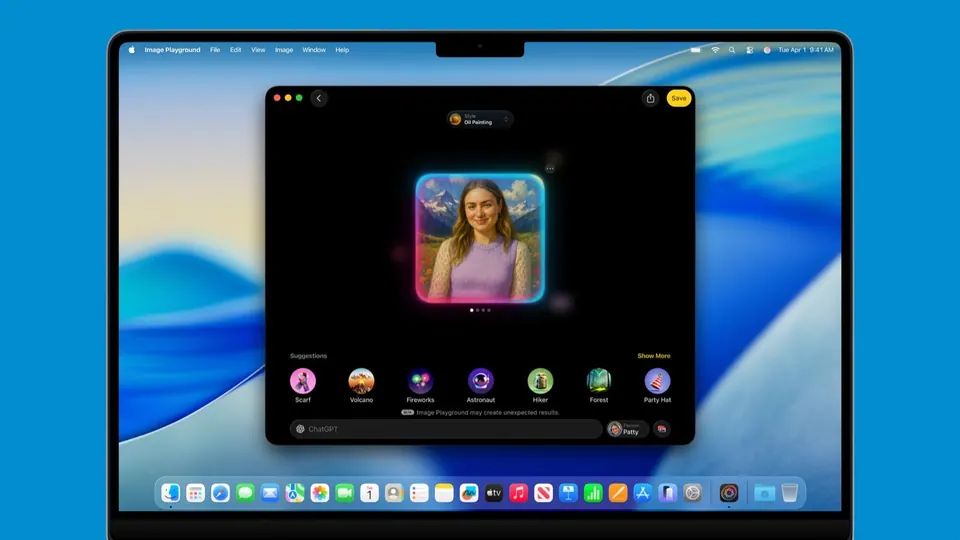Click the image page indicator dots
This screenshot has width=960, height=540.
click(480, 310)
